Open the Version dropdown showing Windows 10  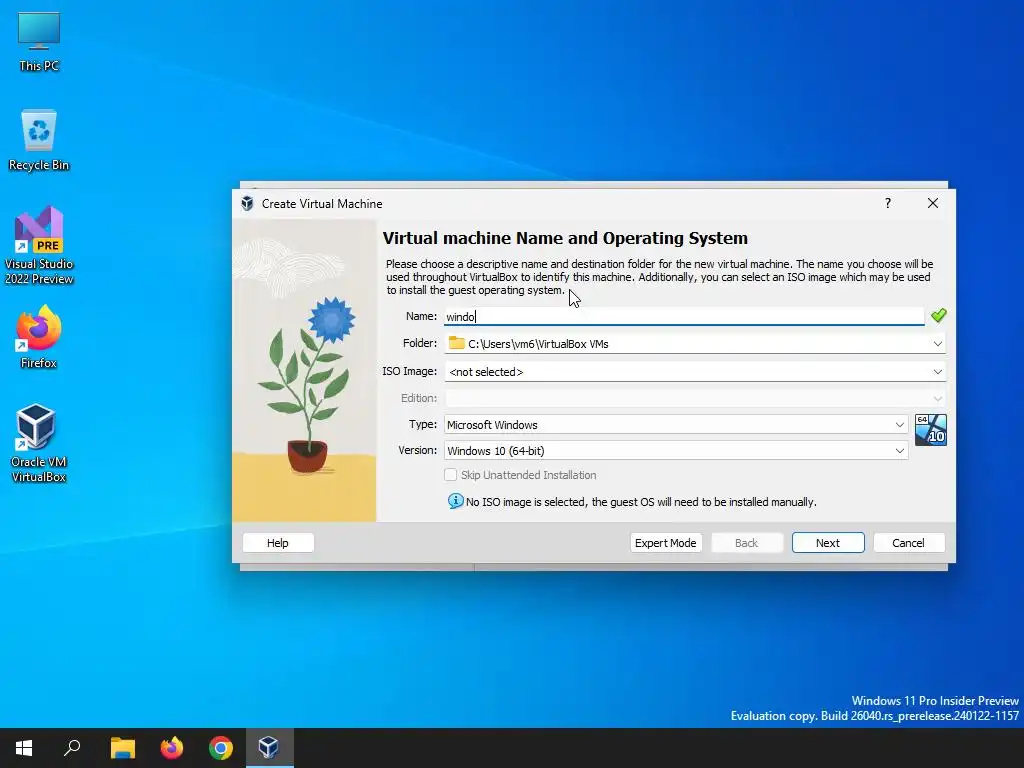(x=676, y=451)
